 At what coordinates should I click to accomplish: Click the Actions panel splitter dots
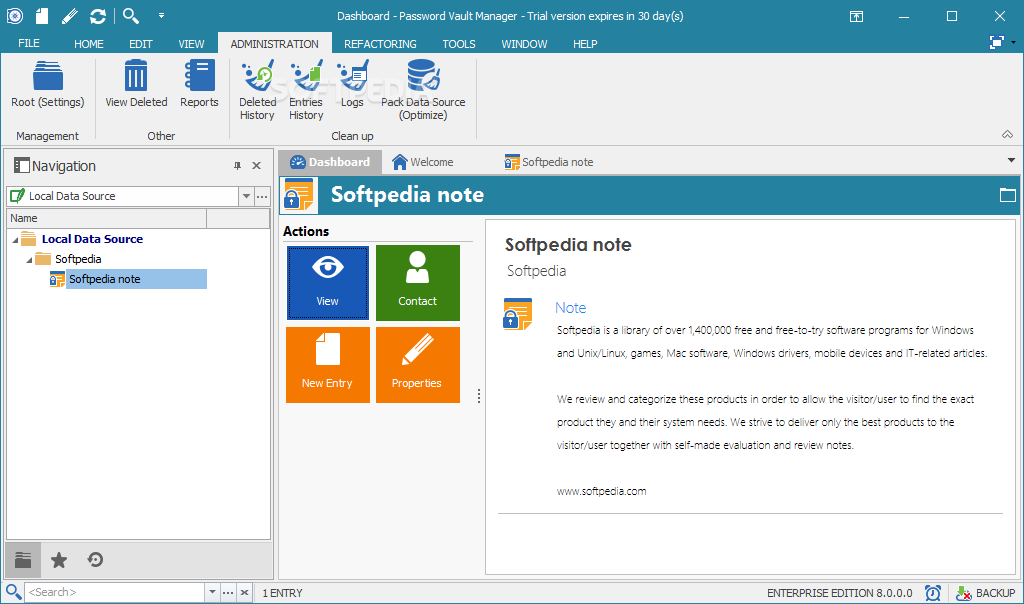[479, 396]
